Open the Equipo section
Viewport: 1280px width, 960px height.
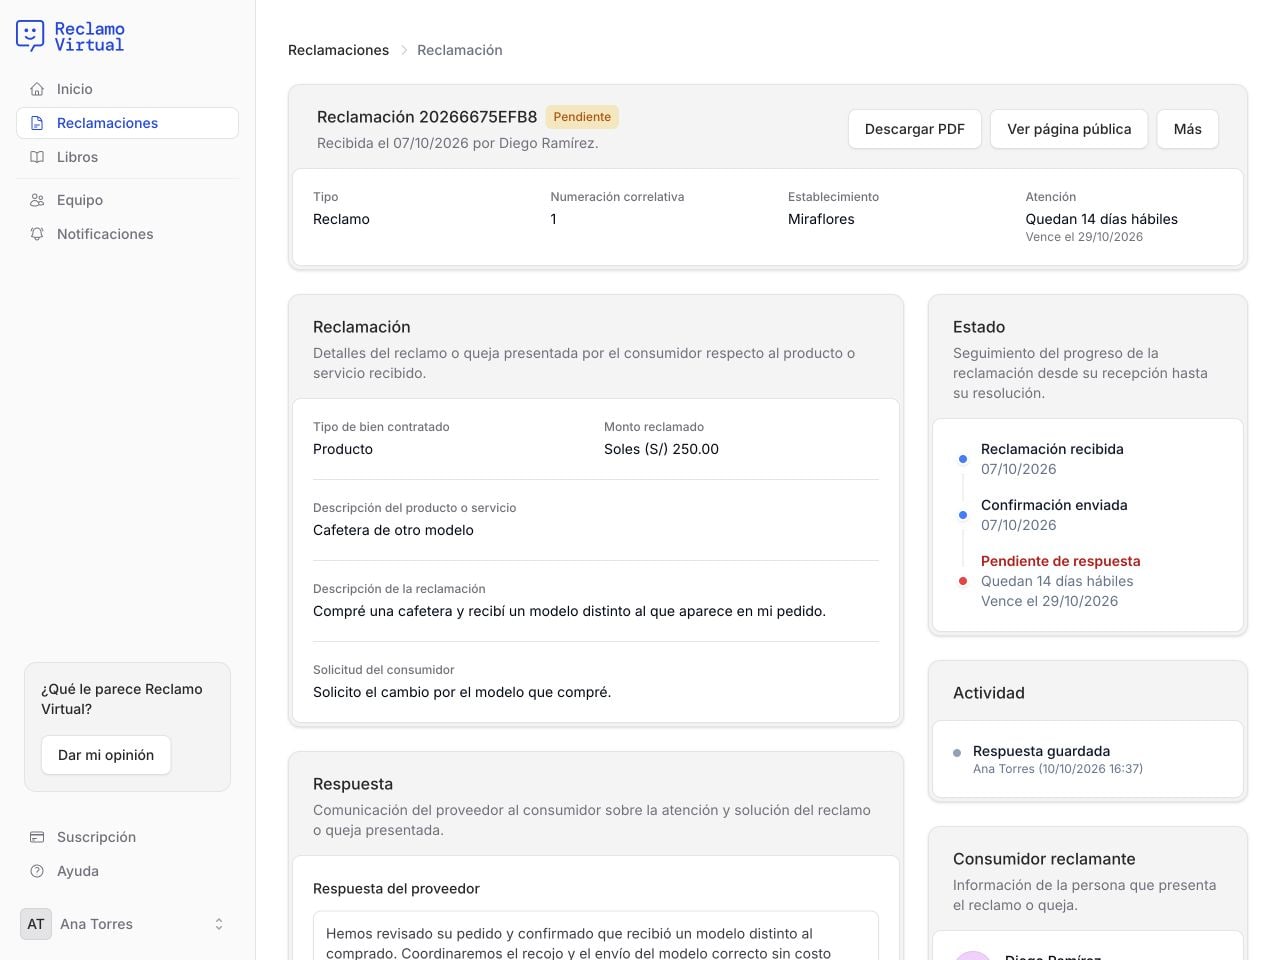[x=127, y=200]
